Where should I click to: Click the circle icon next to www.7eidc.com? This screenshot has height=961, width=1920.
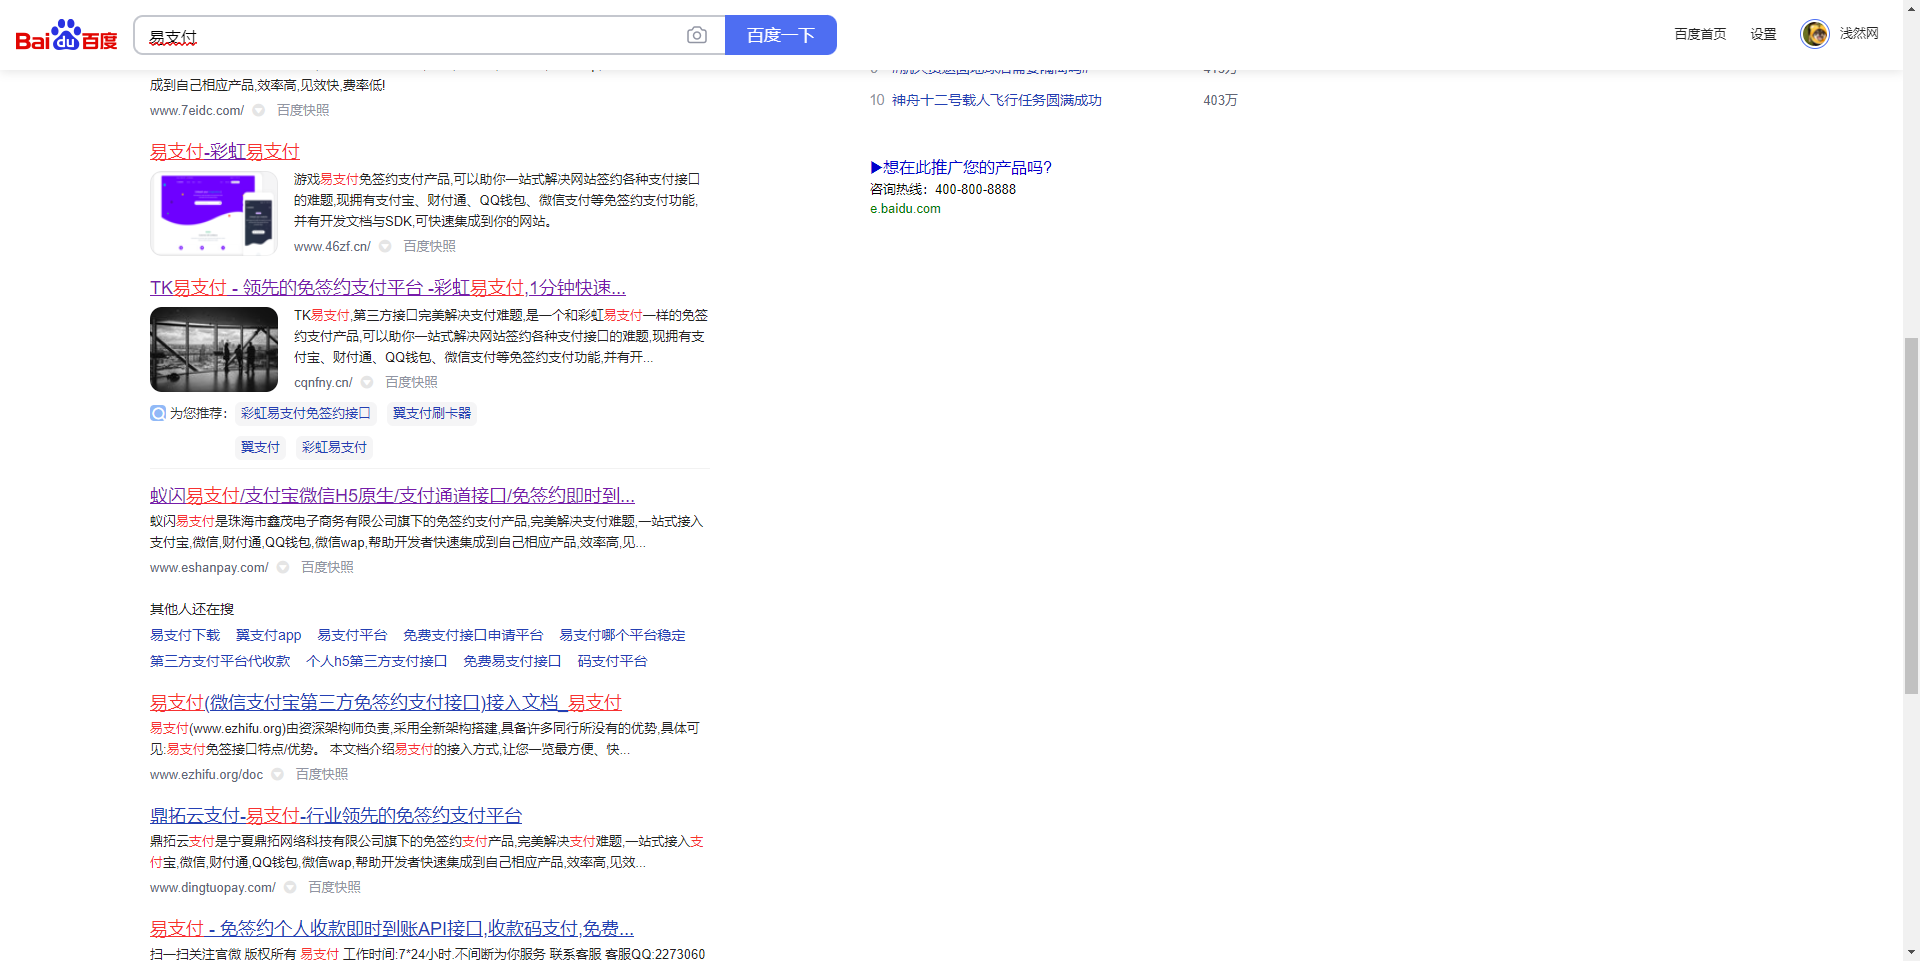(259, 111)
